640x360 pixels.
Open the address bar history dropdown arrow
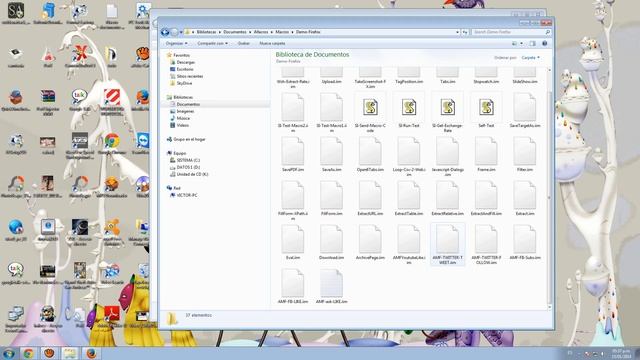pyautogui.click(x=457, y=32)
